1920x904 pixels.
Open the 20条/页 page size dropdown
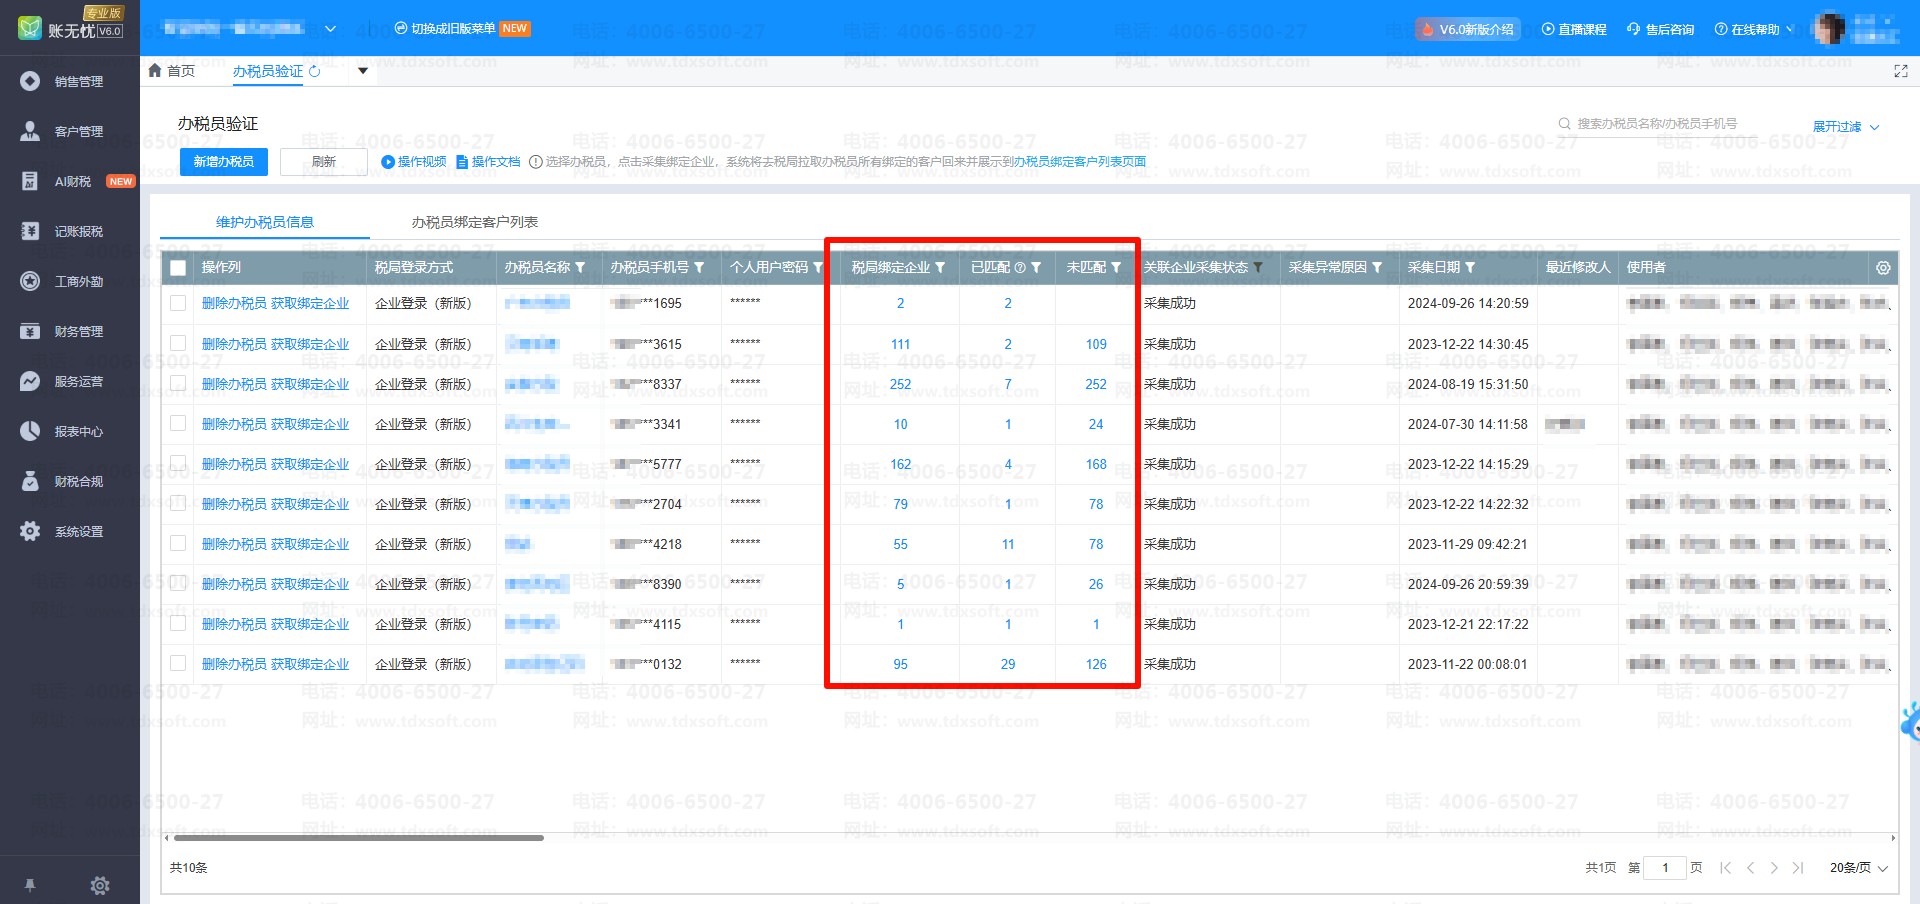click(1858, 868)
